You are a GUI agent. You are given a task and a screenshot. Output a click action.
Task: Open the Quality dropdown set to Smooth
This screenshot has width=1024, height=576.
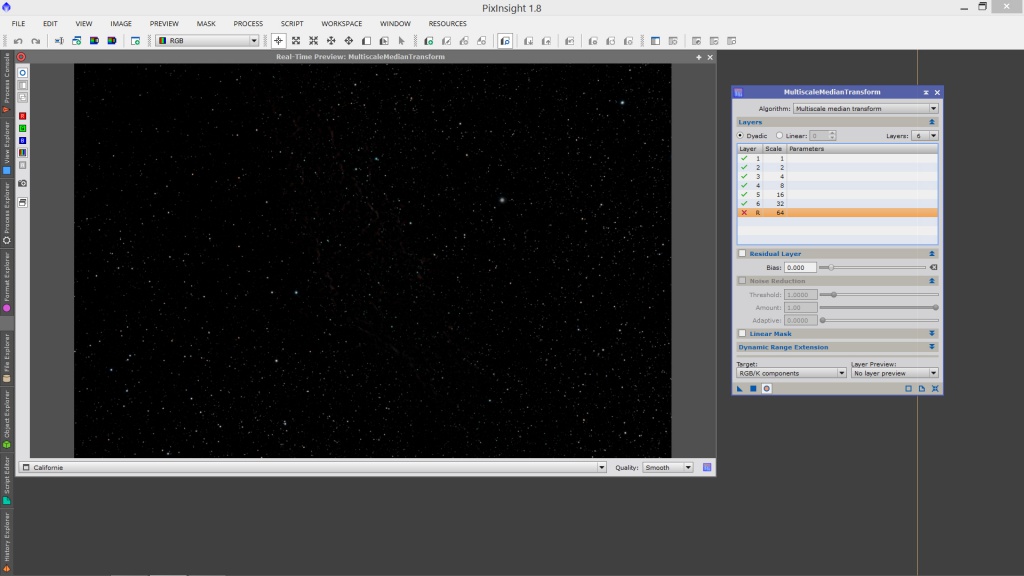(668, 467)
